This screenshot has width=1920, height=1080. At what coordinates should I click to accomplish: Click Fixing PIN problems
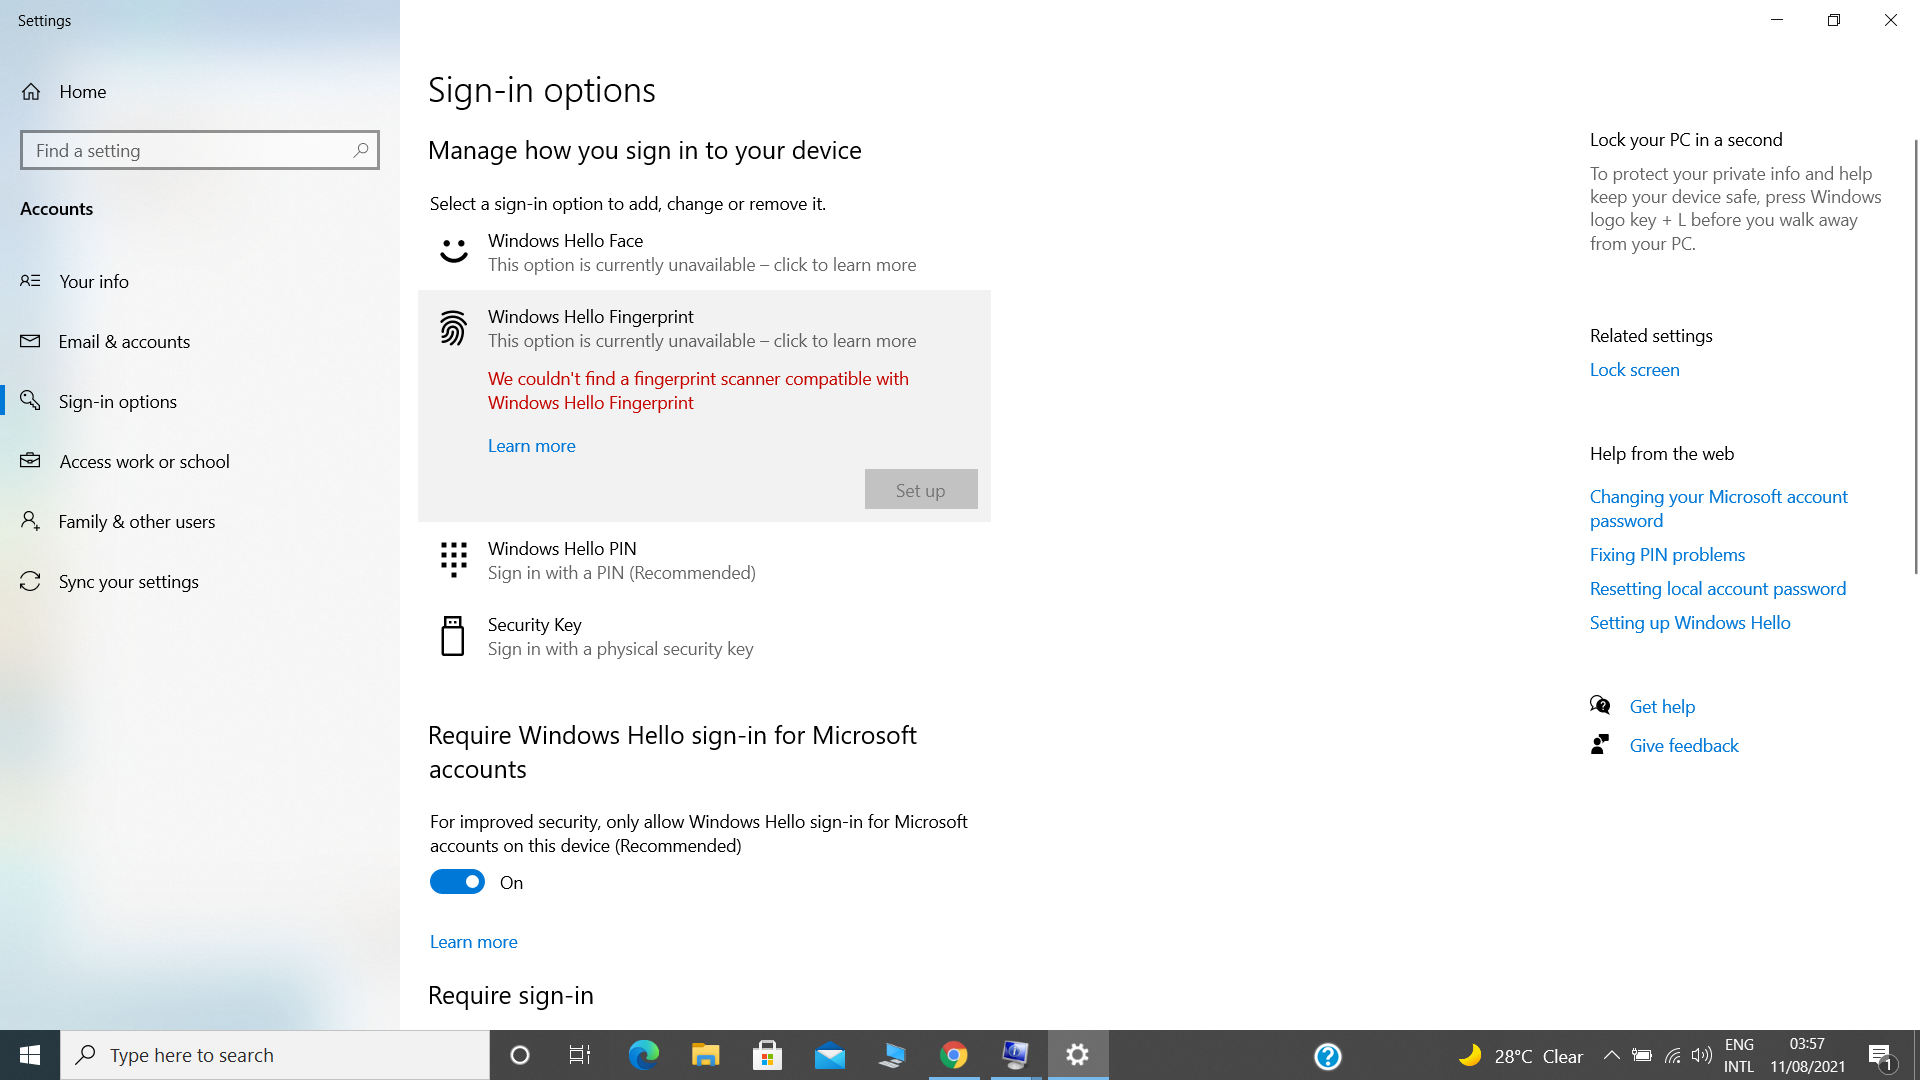point(1666,554)
